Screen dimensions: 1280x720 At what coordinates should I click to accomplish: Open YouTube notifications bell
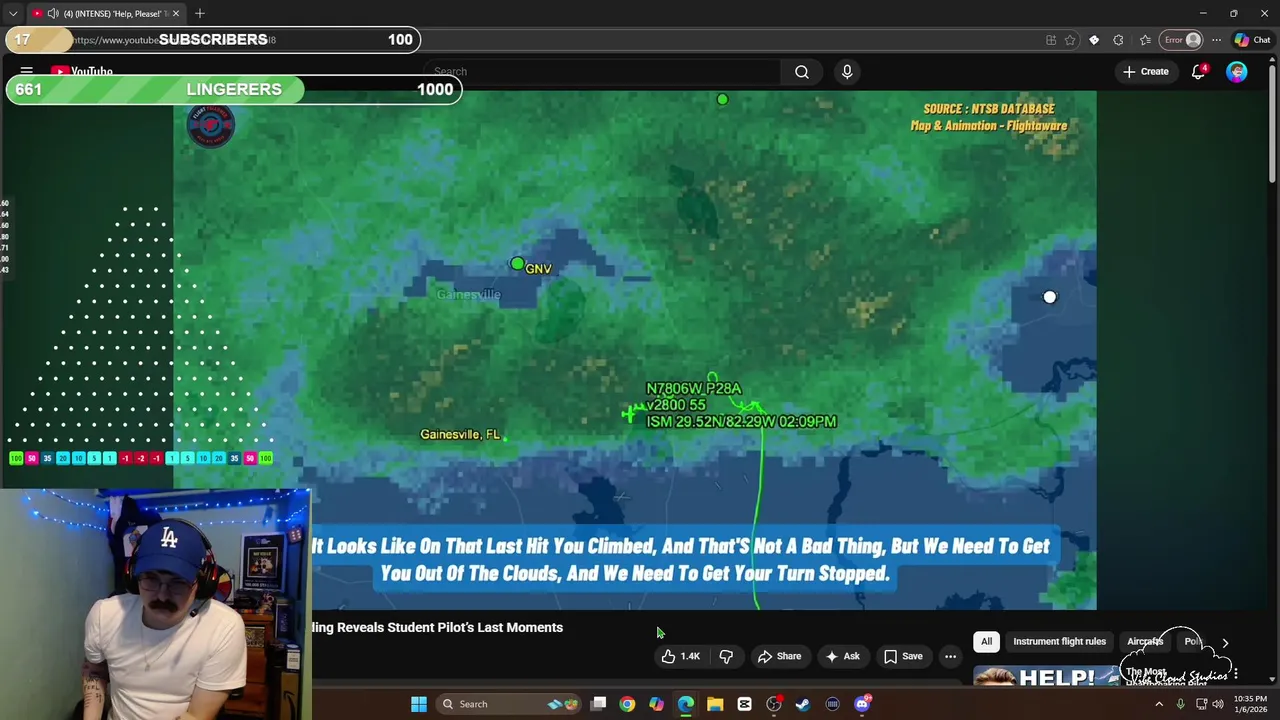(x=1198, y=72)
